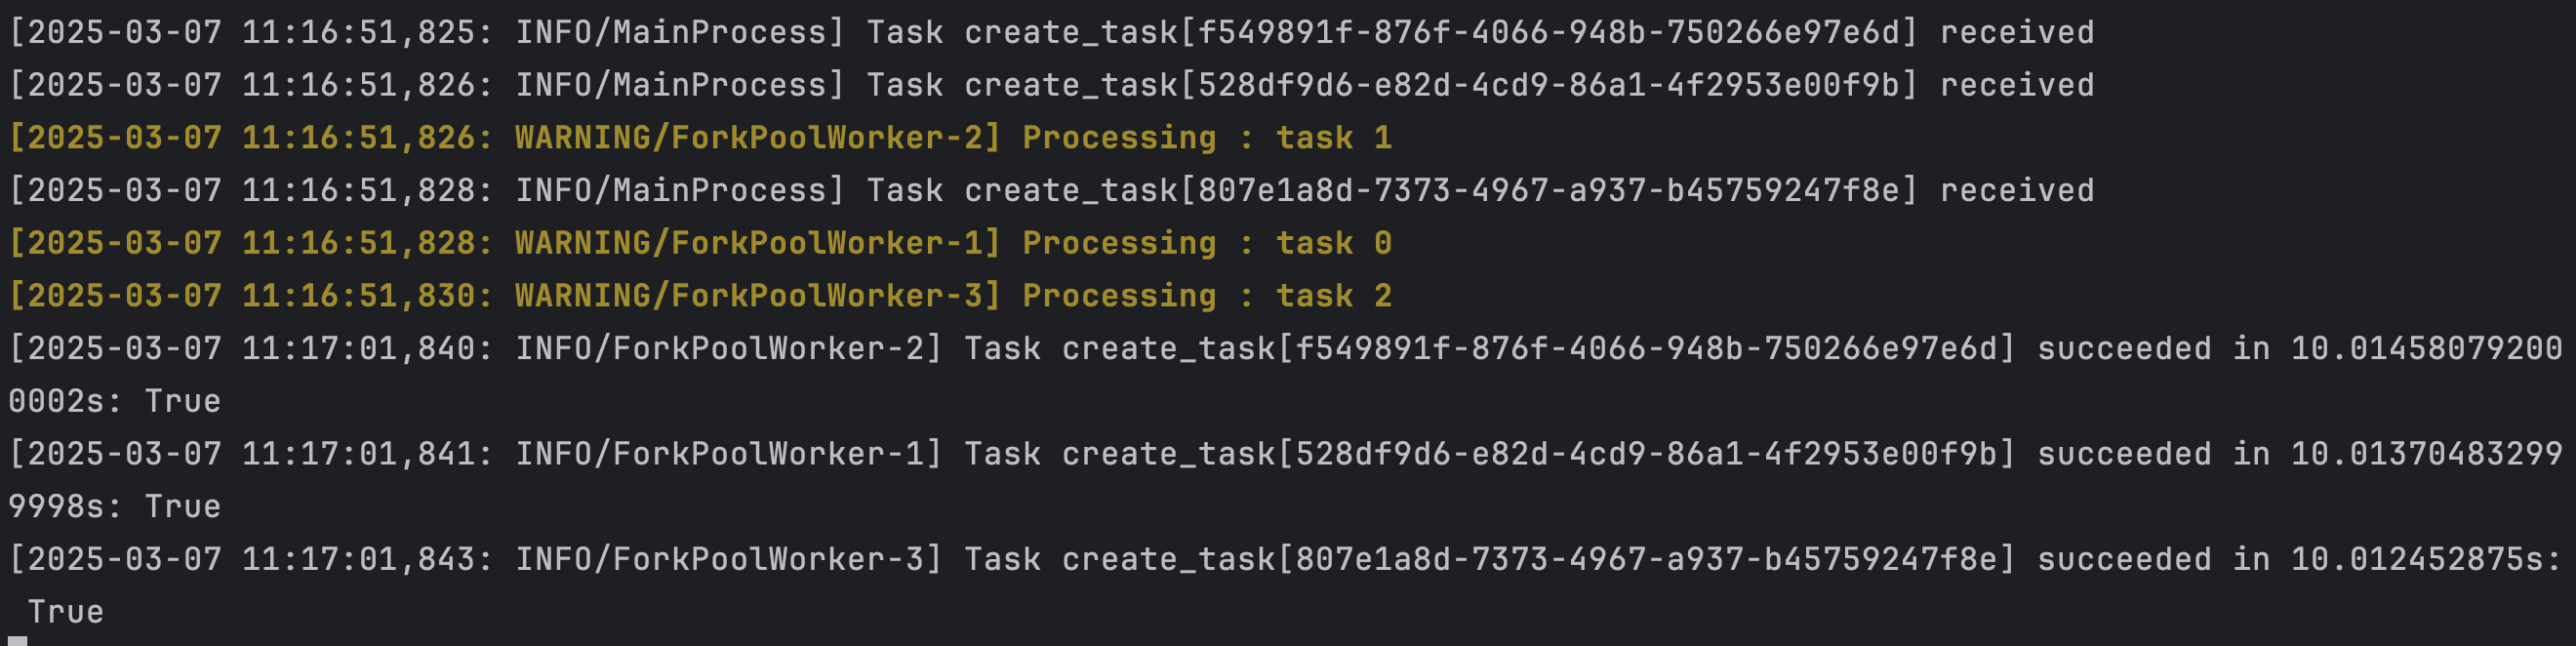Click INFO/MainProcess label on second line

point(671,85)
